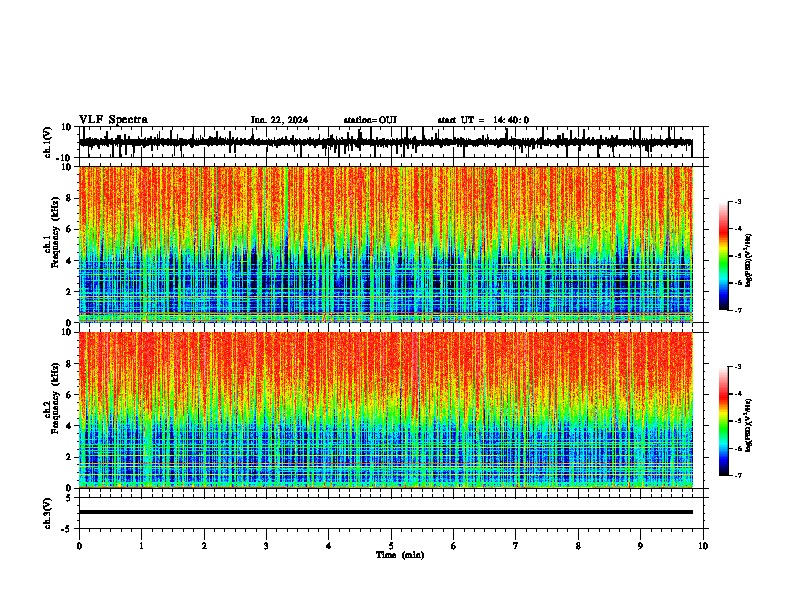792x612 pixels.
Task: Click time axis tick label "0"
Action: (x=79, y=546)
